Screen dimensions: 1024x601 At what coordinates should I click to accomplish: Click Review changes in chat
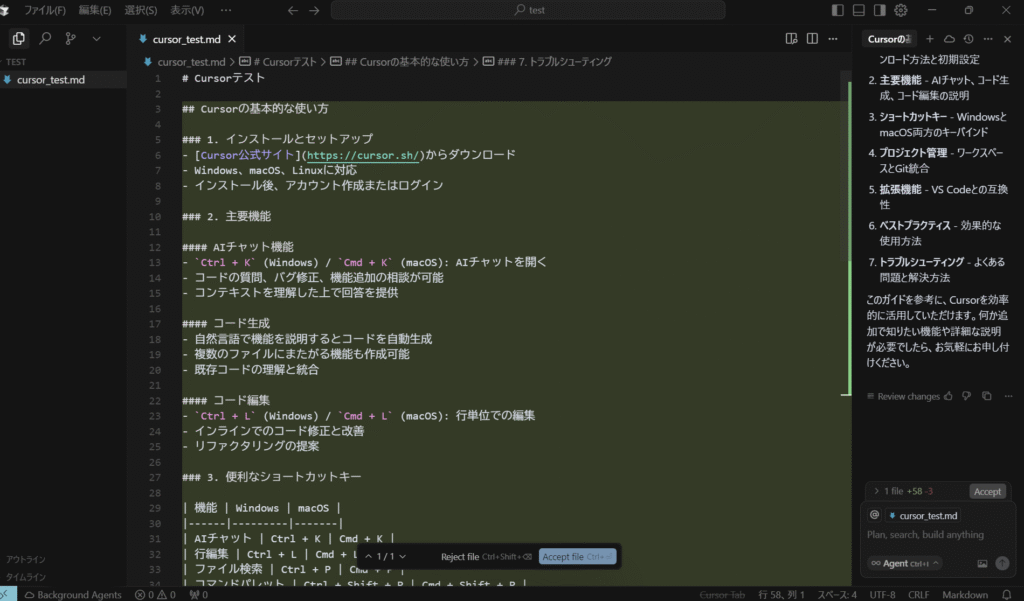tap(903, 397)
